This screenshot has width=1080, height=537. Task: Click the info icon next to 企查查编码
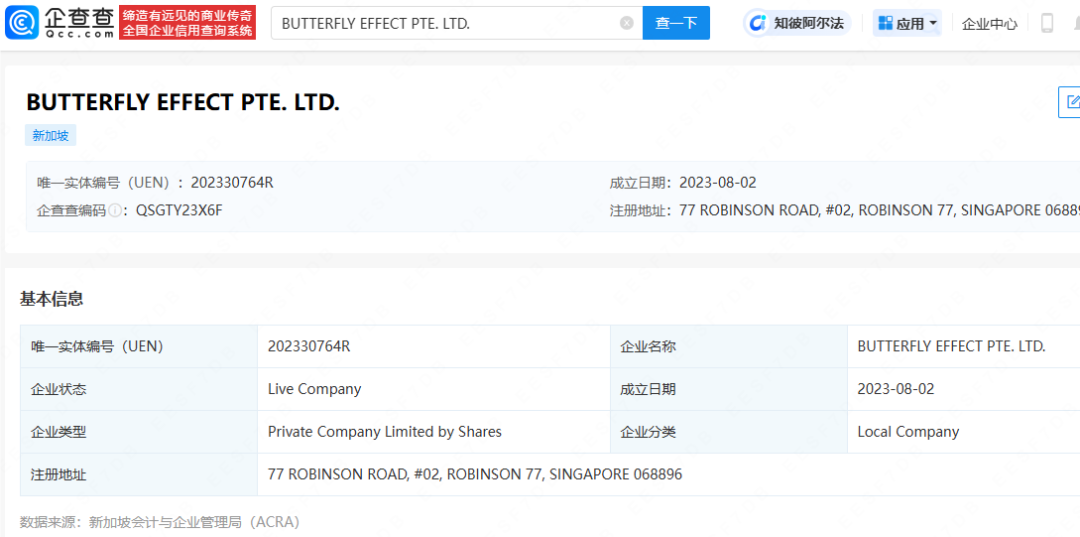(x=114, y=211)
